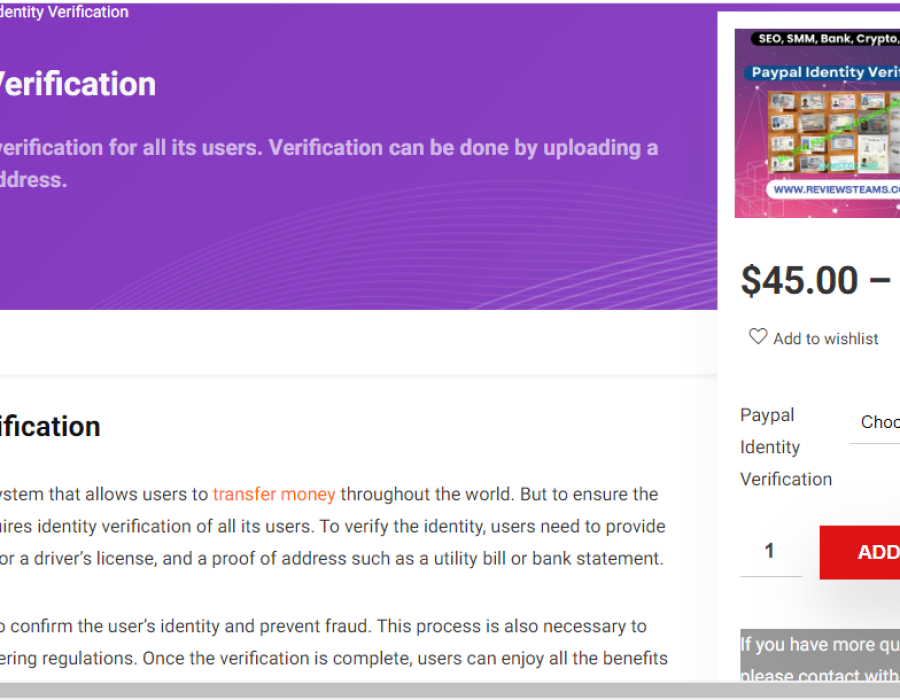Screen dimensions: 900x700
Task: Click the 'Paypal Identity Verification' variation label
Action: click(x=785, y=447)
